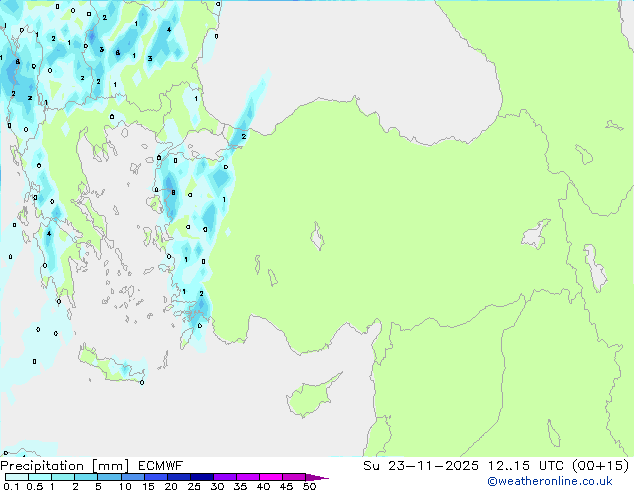Select the 20–25 mm legend swatch

coord(178,477)
